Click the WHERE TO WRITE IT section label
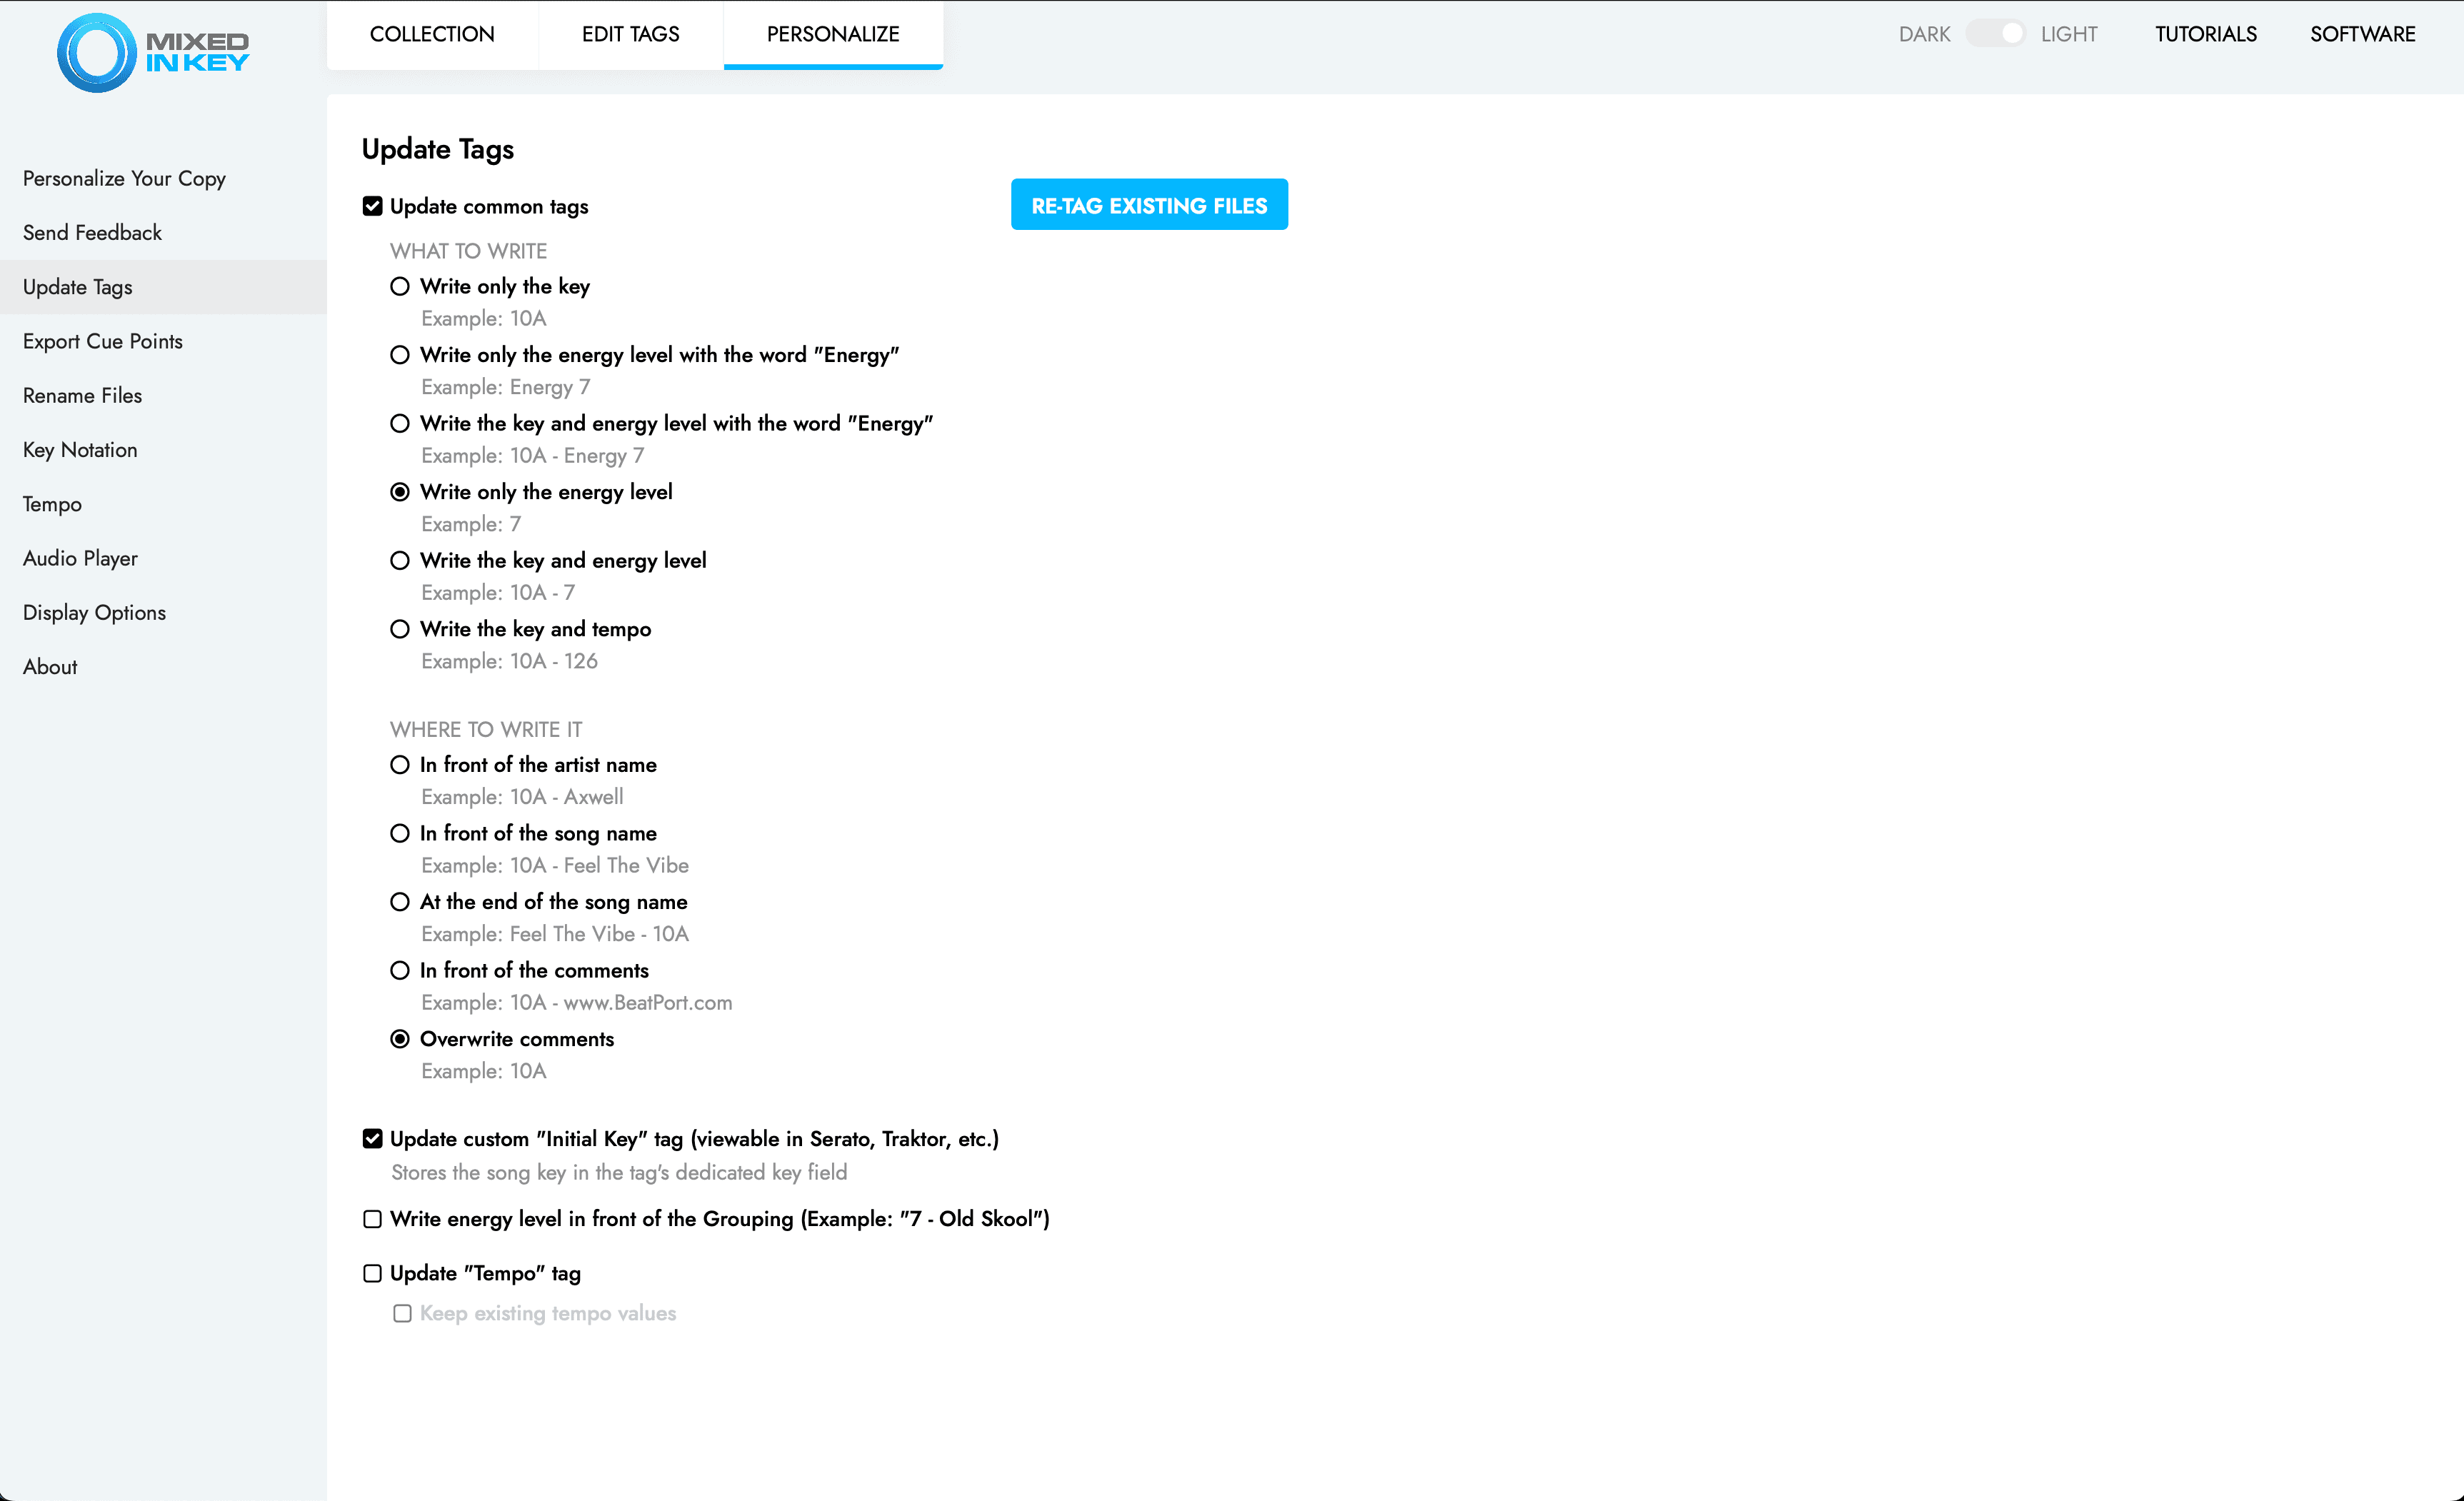The height and width of the screenshot is (1501, 2464). [x=486, y=730]
